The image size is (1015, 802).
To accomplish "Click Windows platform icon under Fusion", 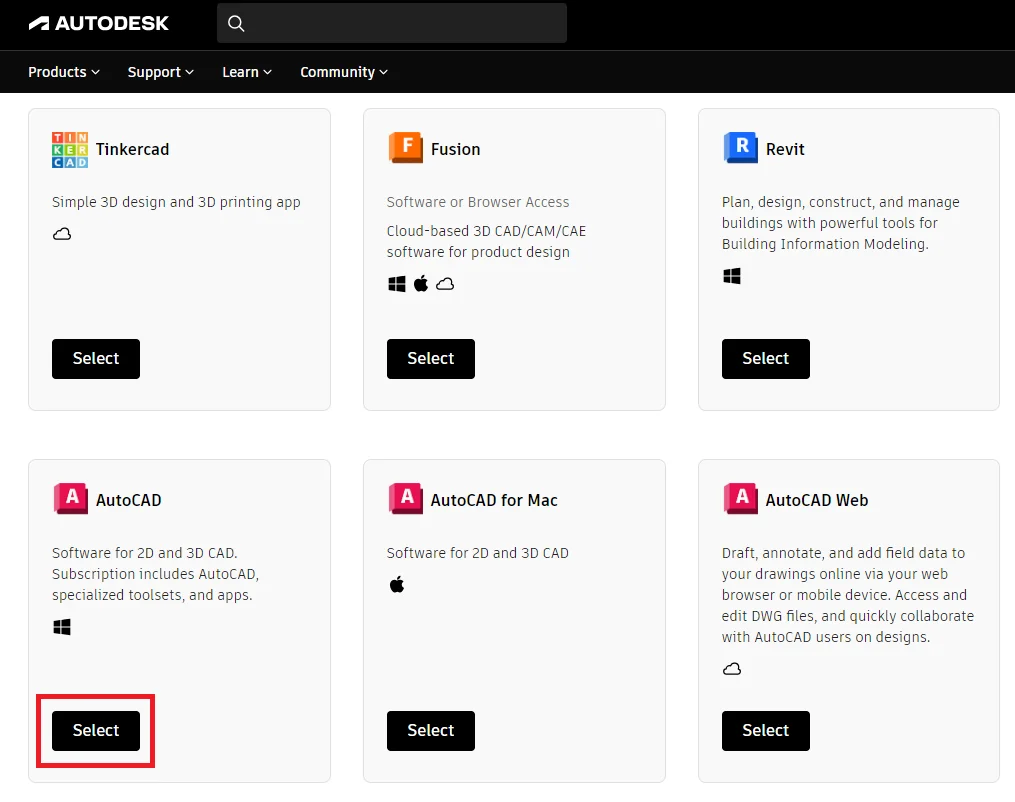I will [x=397, y=284].
